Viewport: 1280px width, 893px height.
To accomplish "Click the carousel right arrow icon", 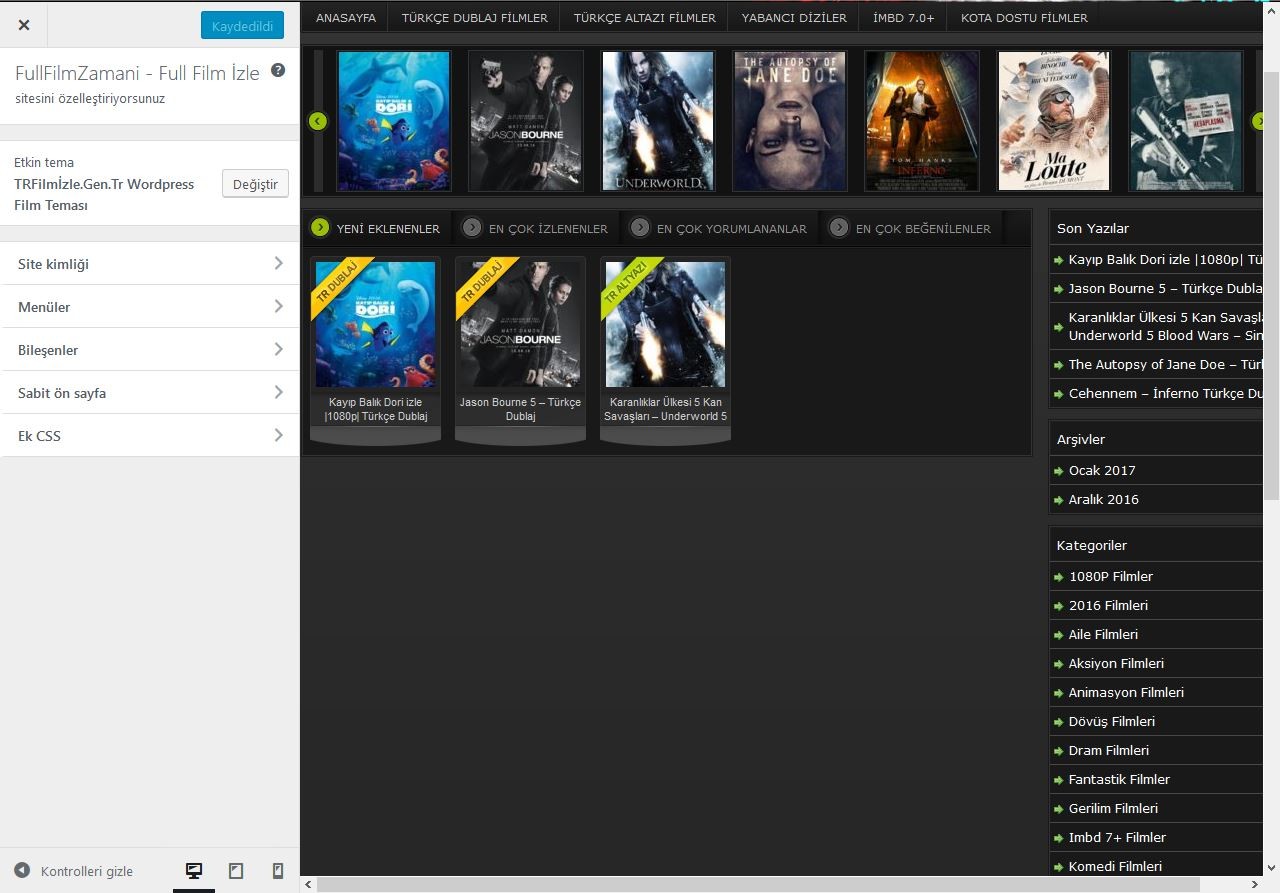I will tap(1260, 122).
